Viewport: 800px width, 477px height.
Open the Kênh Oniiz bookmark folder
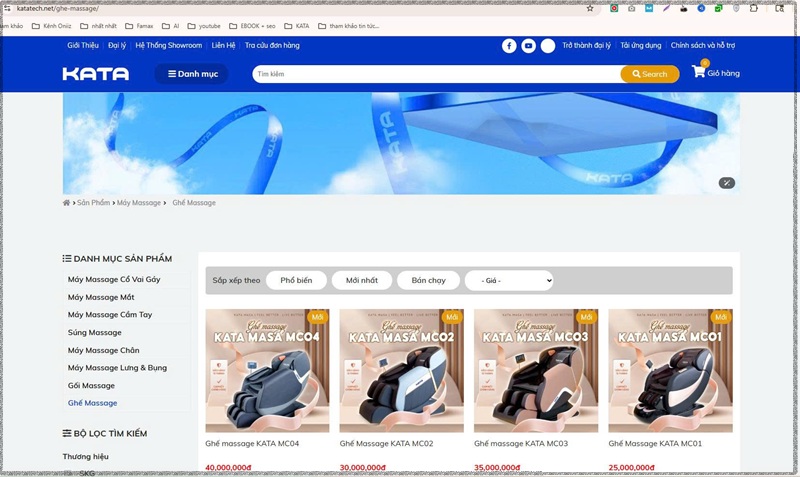52,26
